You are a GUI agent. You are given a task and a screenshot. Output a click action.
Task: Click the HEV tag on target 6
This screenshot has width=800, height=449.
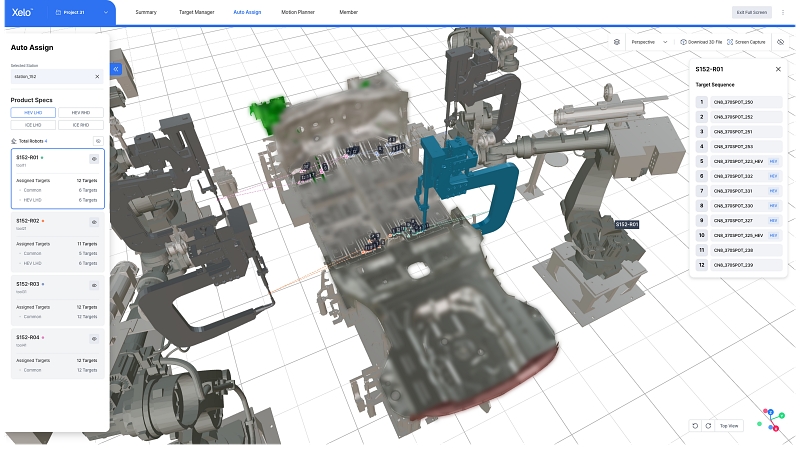(773, 176)
